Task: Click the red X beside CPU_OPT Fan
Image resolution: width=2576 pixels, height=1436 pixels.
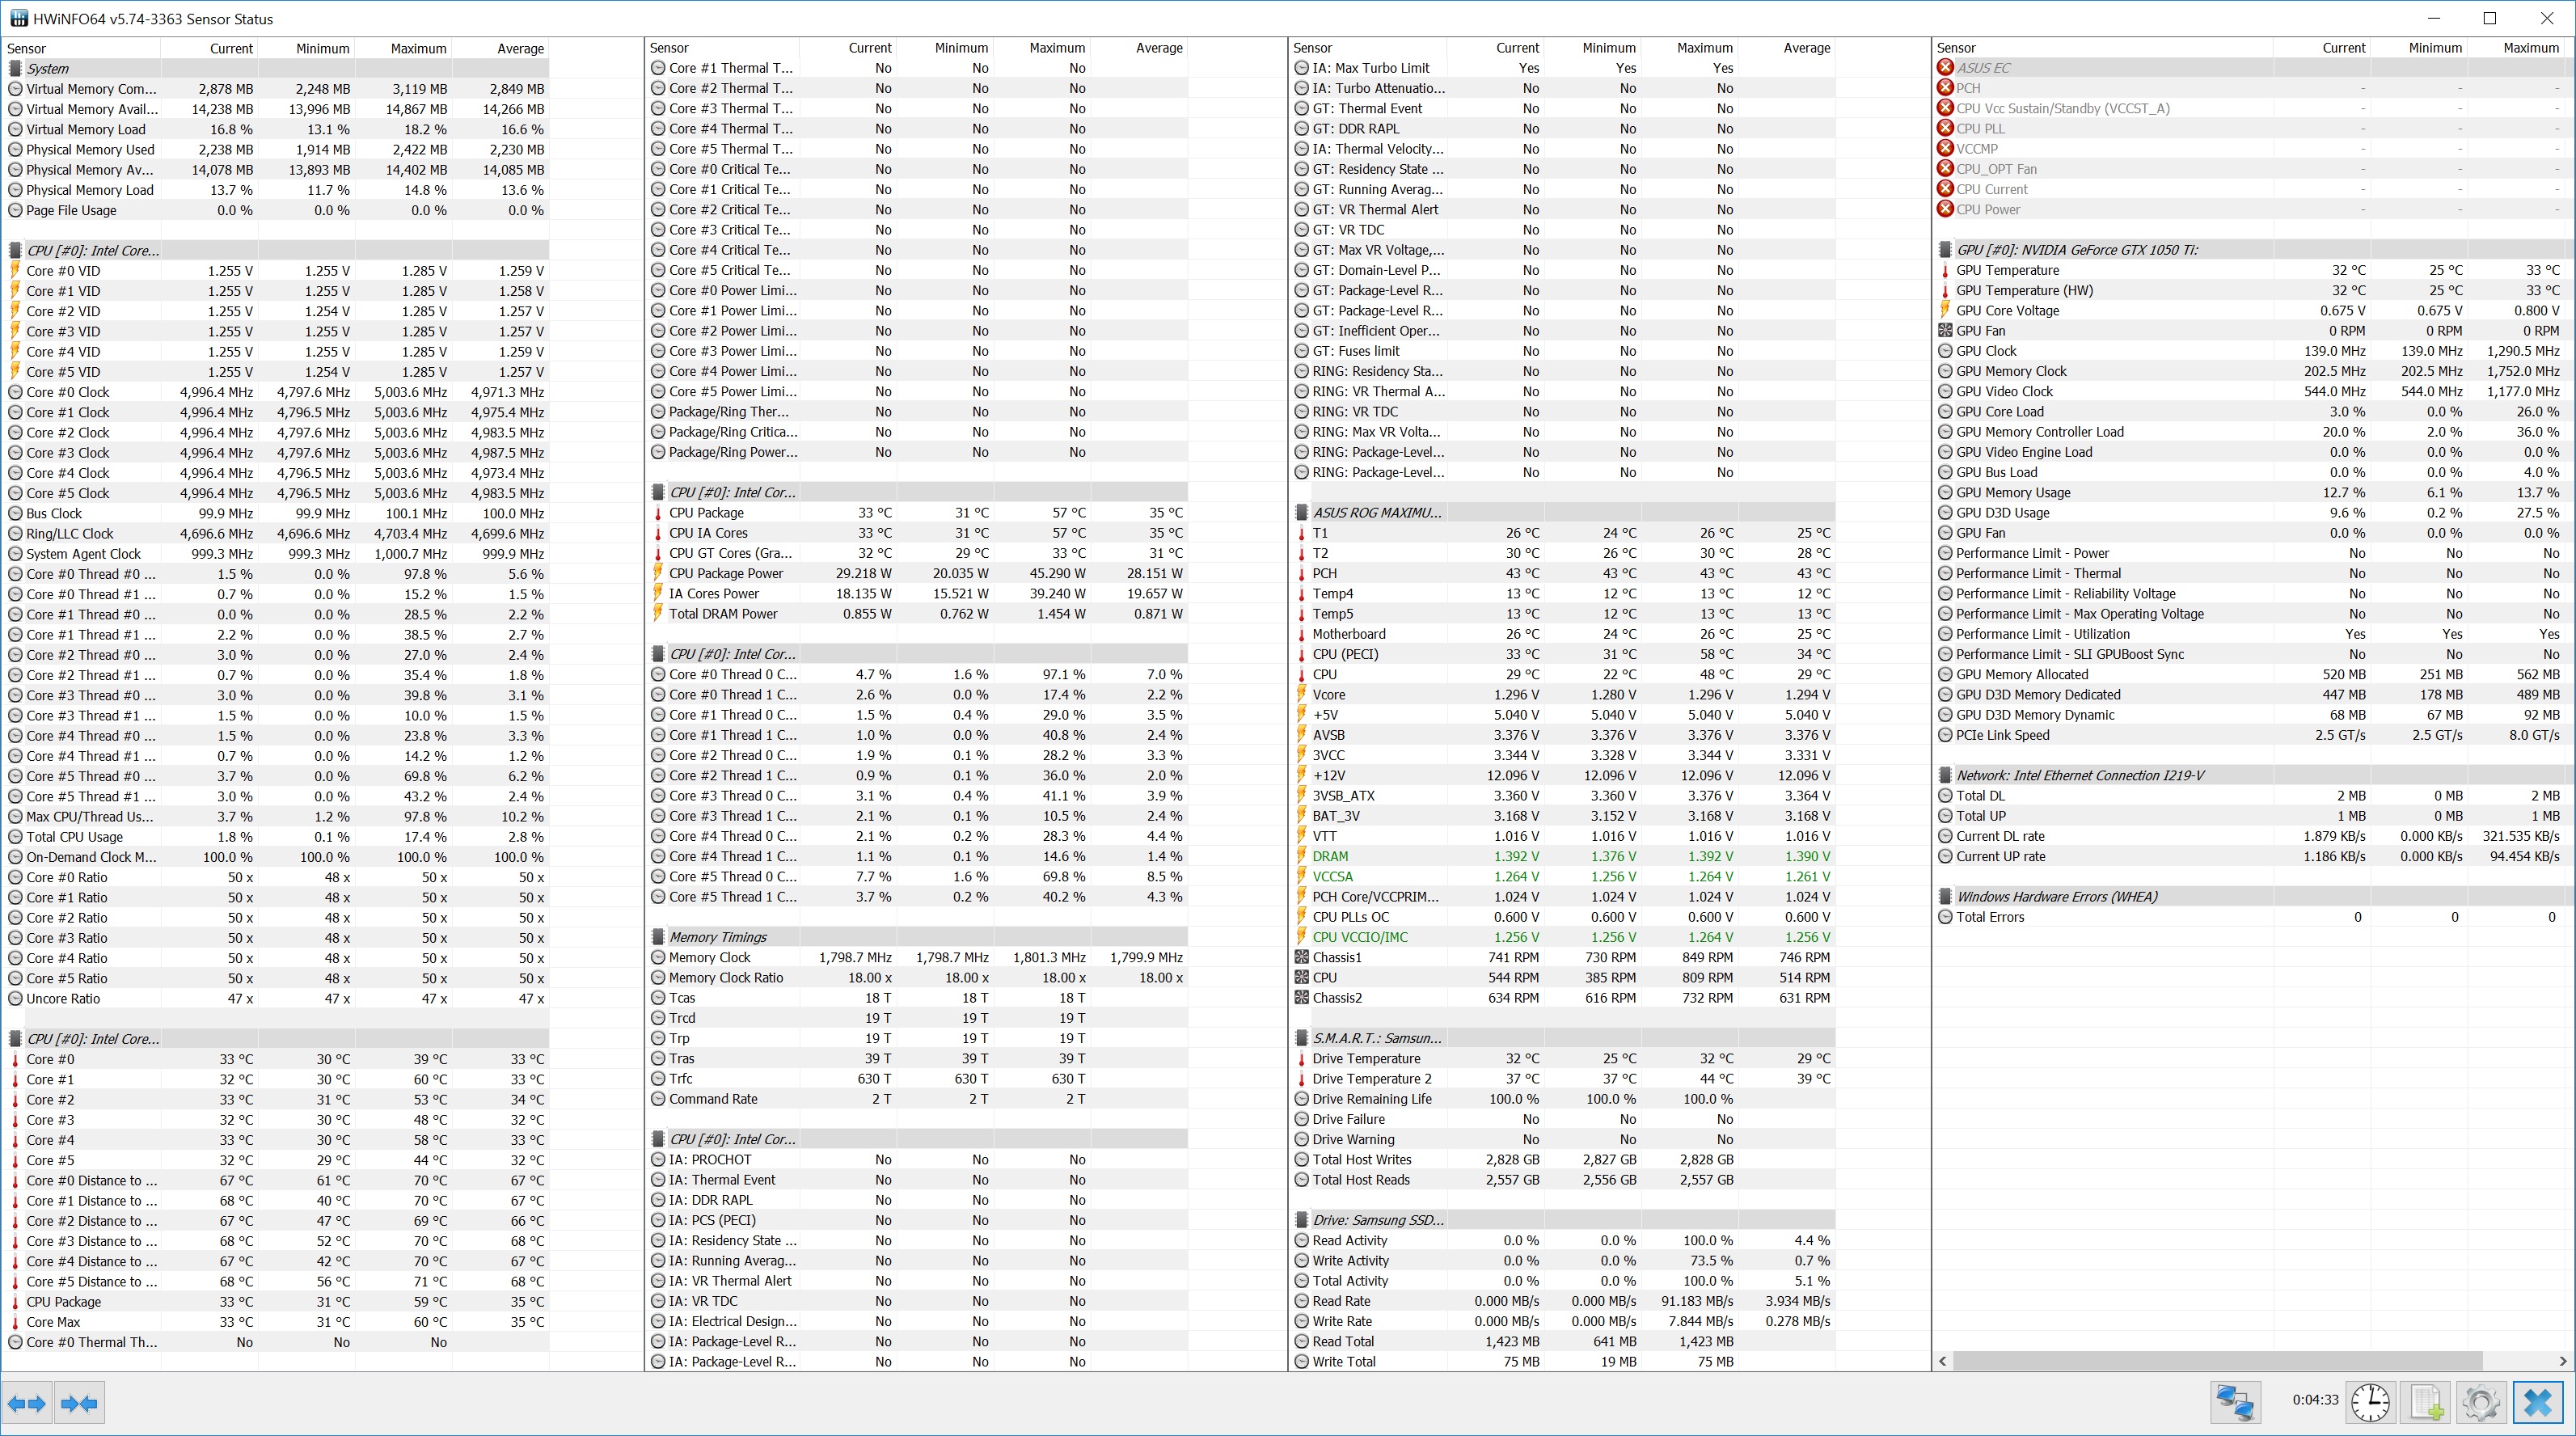Action: (1945, 169)
